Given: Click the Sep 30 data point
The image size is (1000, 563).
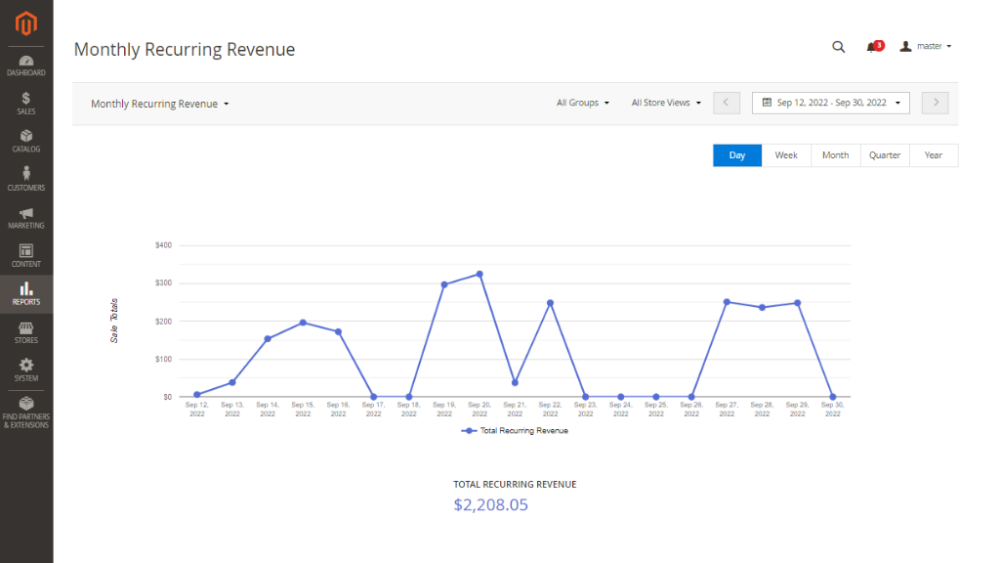Looking at the screenshot, I should [833, 397].
